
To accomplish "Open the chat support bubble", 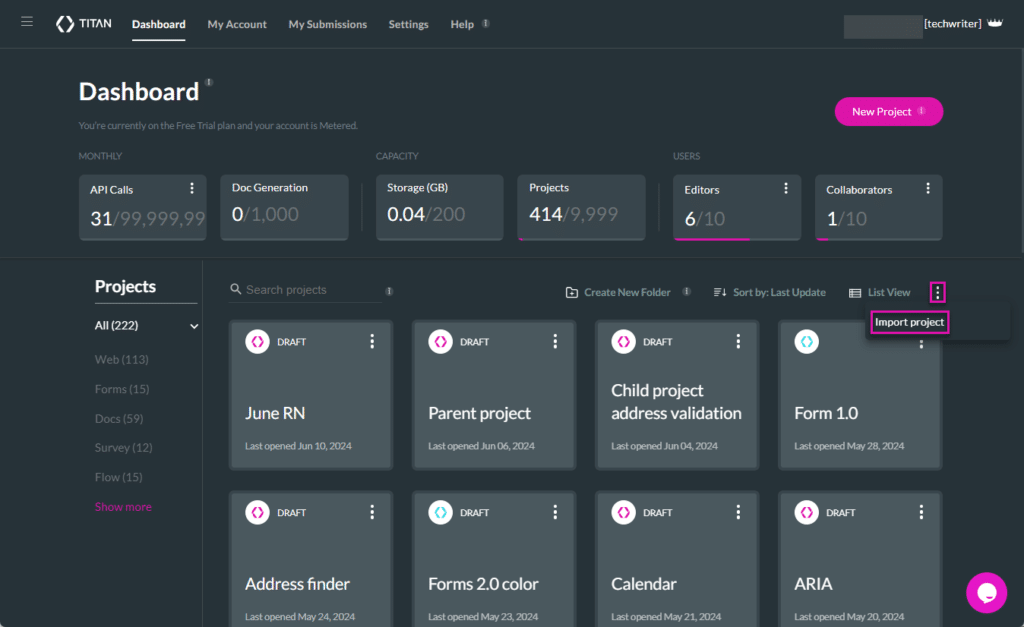I will [x=986, y=592].
